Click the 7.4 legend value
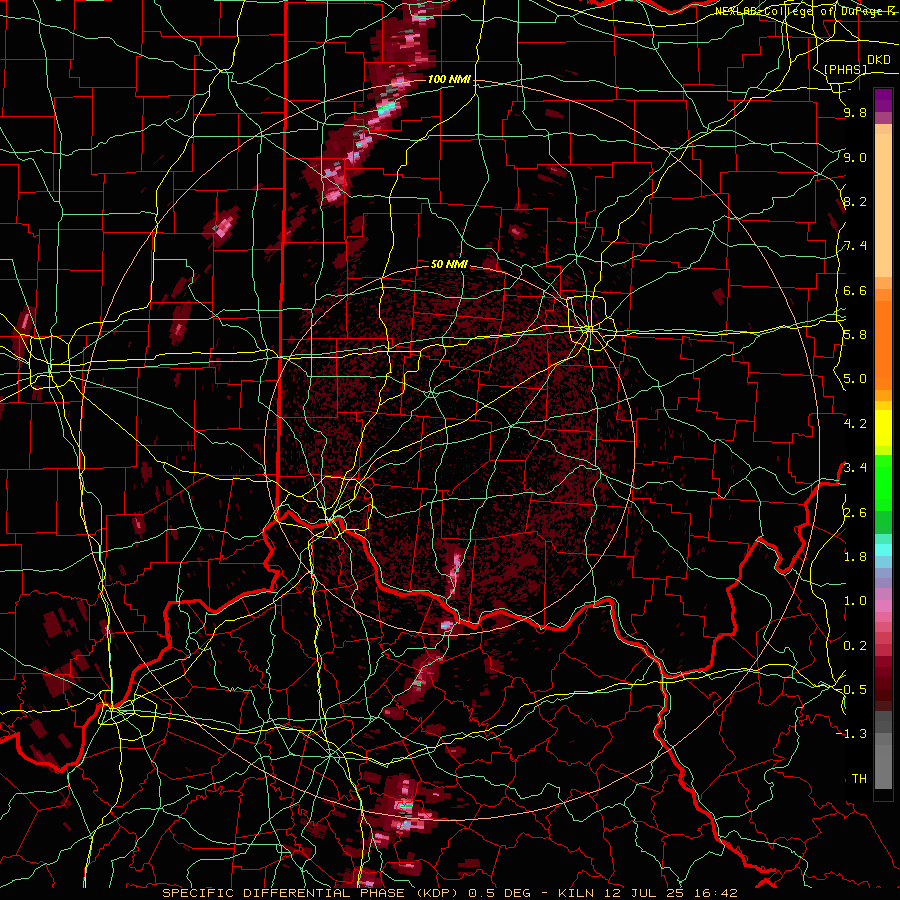This screenshot has width=900, height=900. click(855, 246)
